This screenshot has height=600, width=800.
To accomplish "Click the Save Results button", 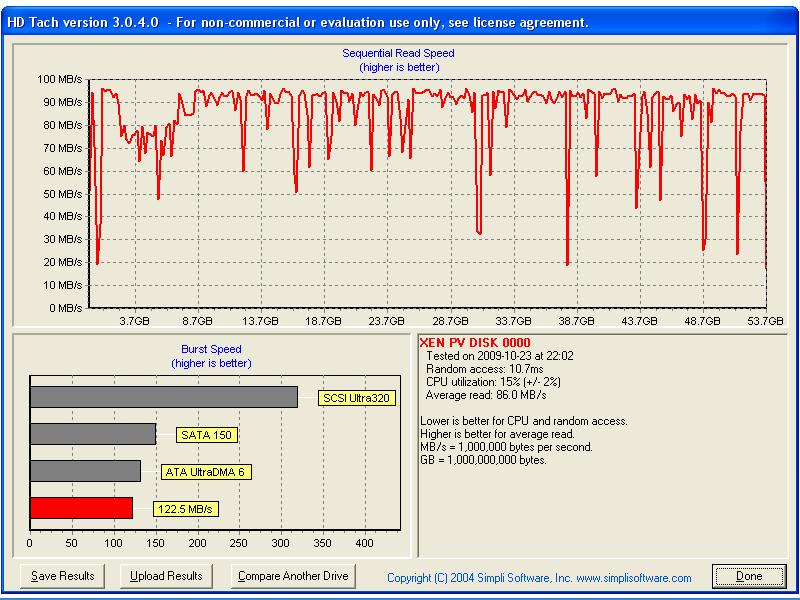I will coord(62,576).
